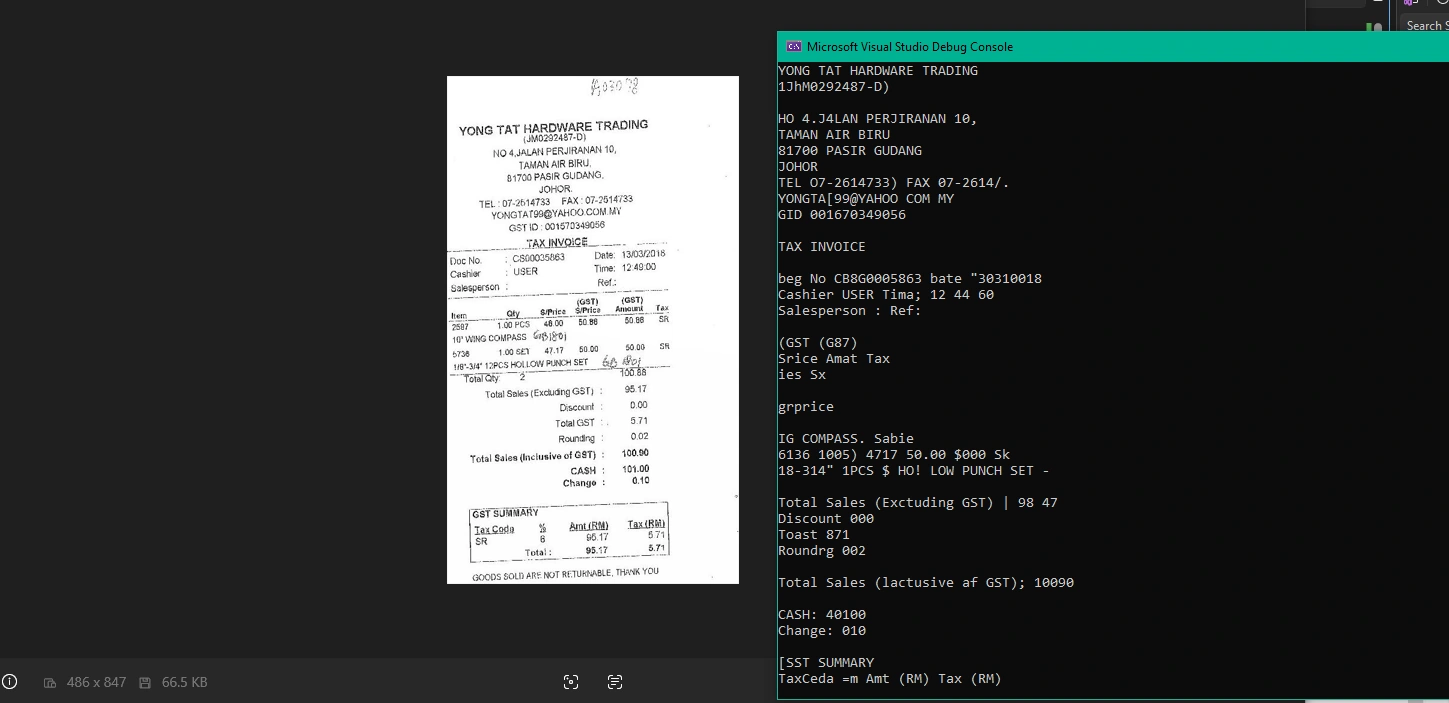Click console line 'CASH: 40100'
1449x703 pixels.
pos(822,615)
